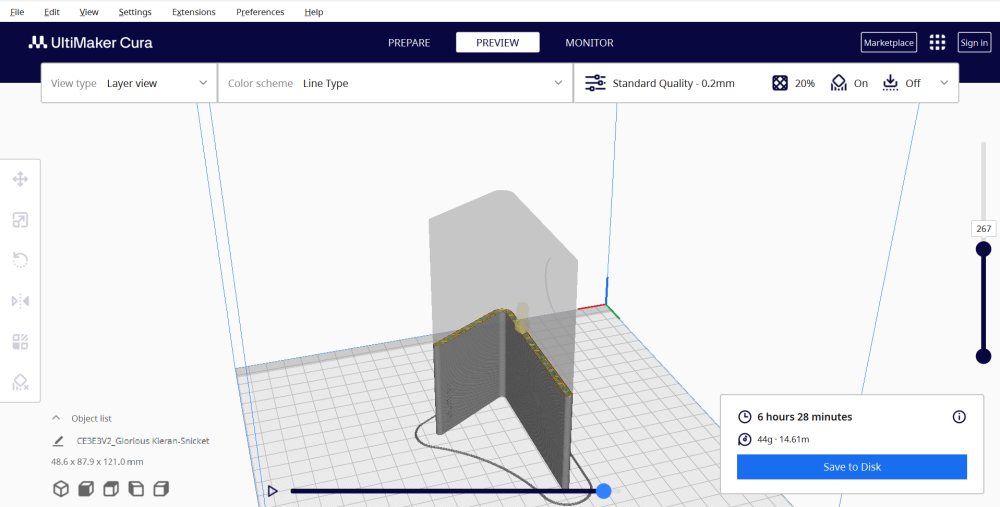
Task: Click the lower layer slider handle
Action: (x=983, y=356)
